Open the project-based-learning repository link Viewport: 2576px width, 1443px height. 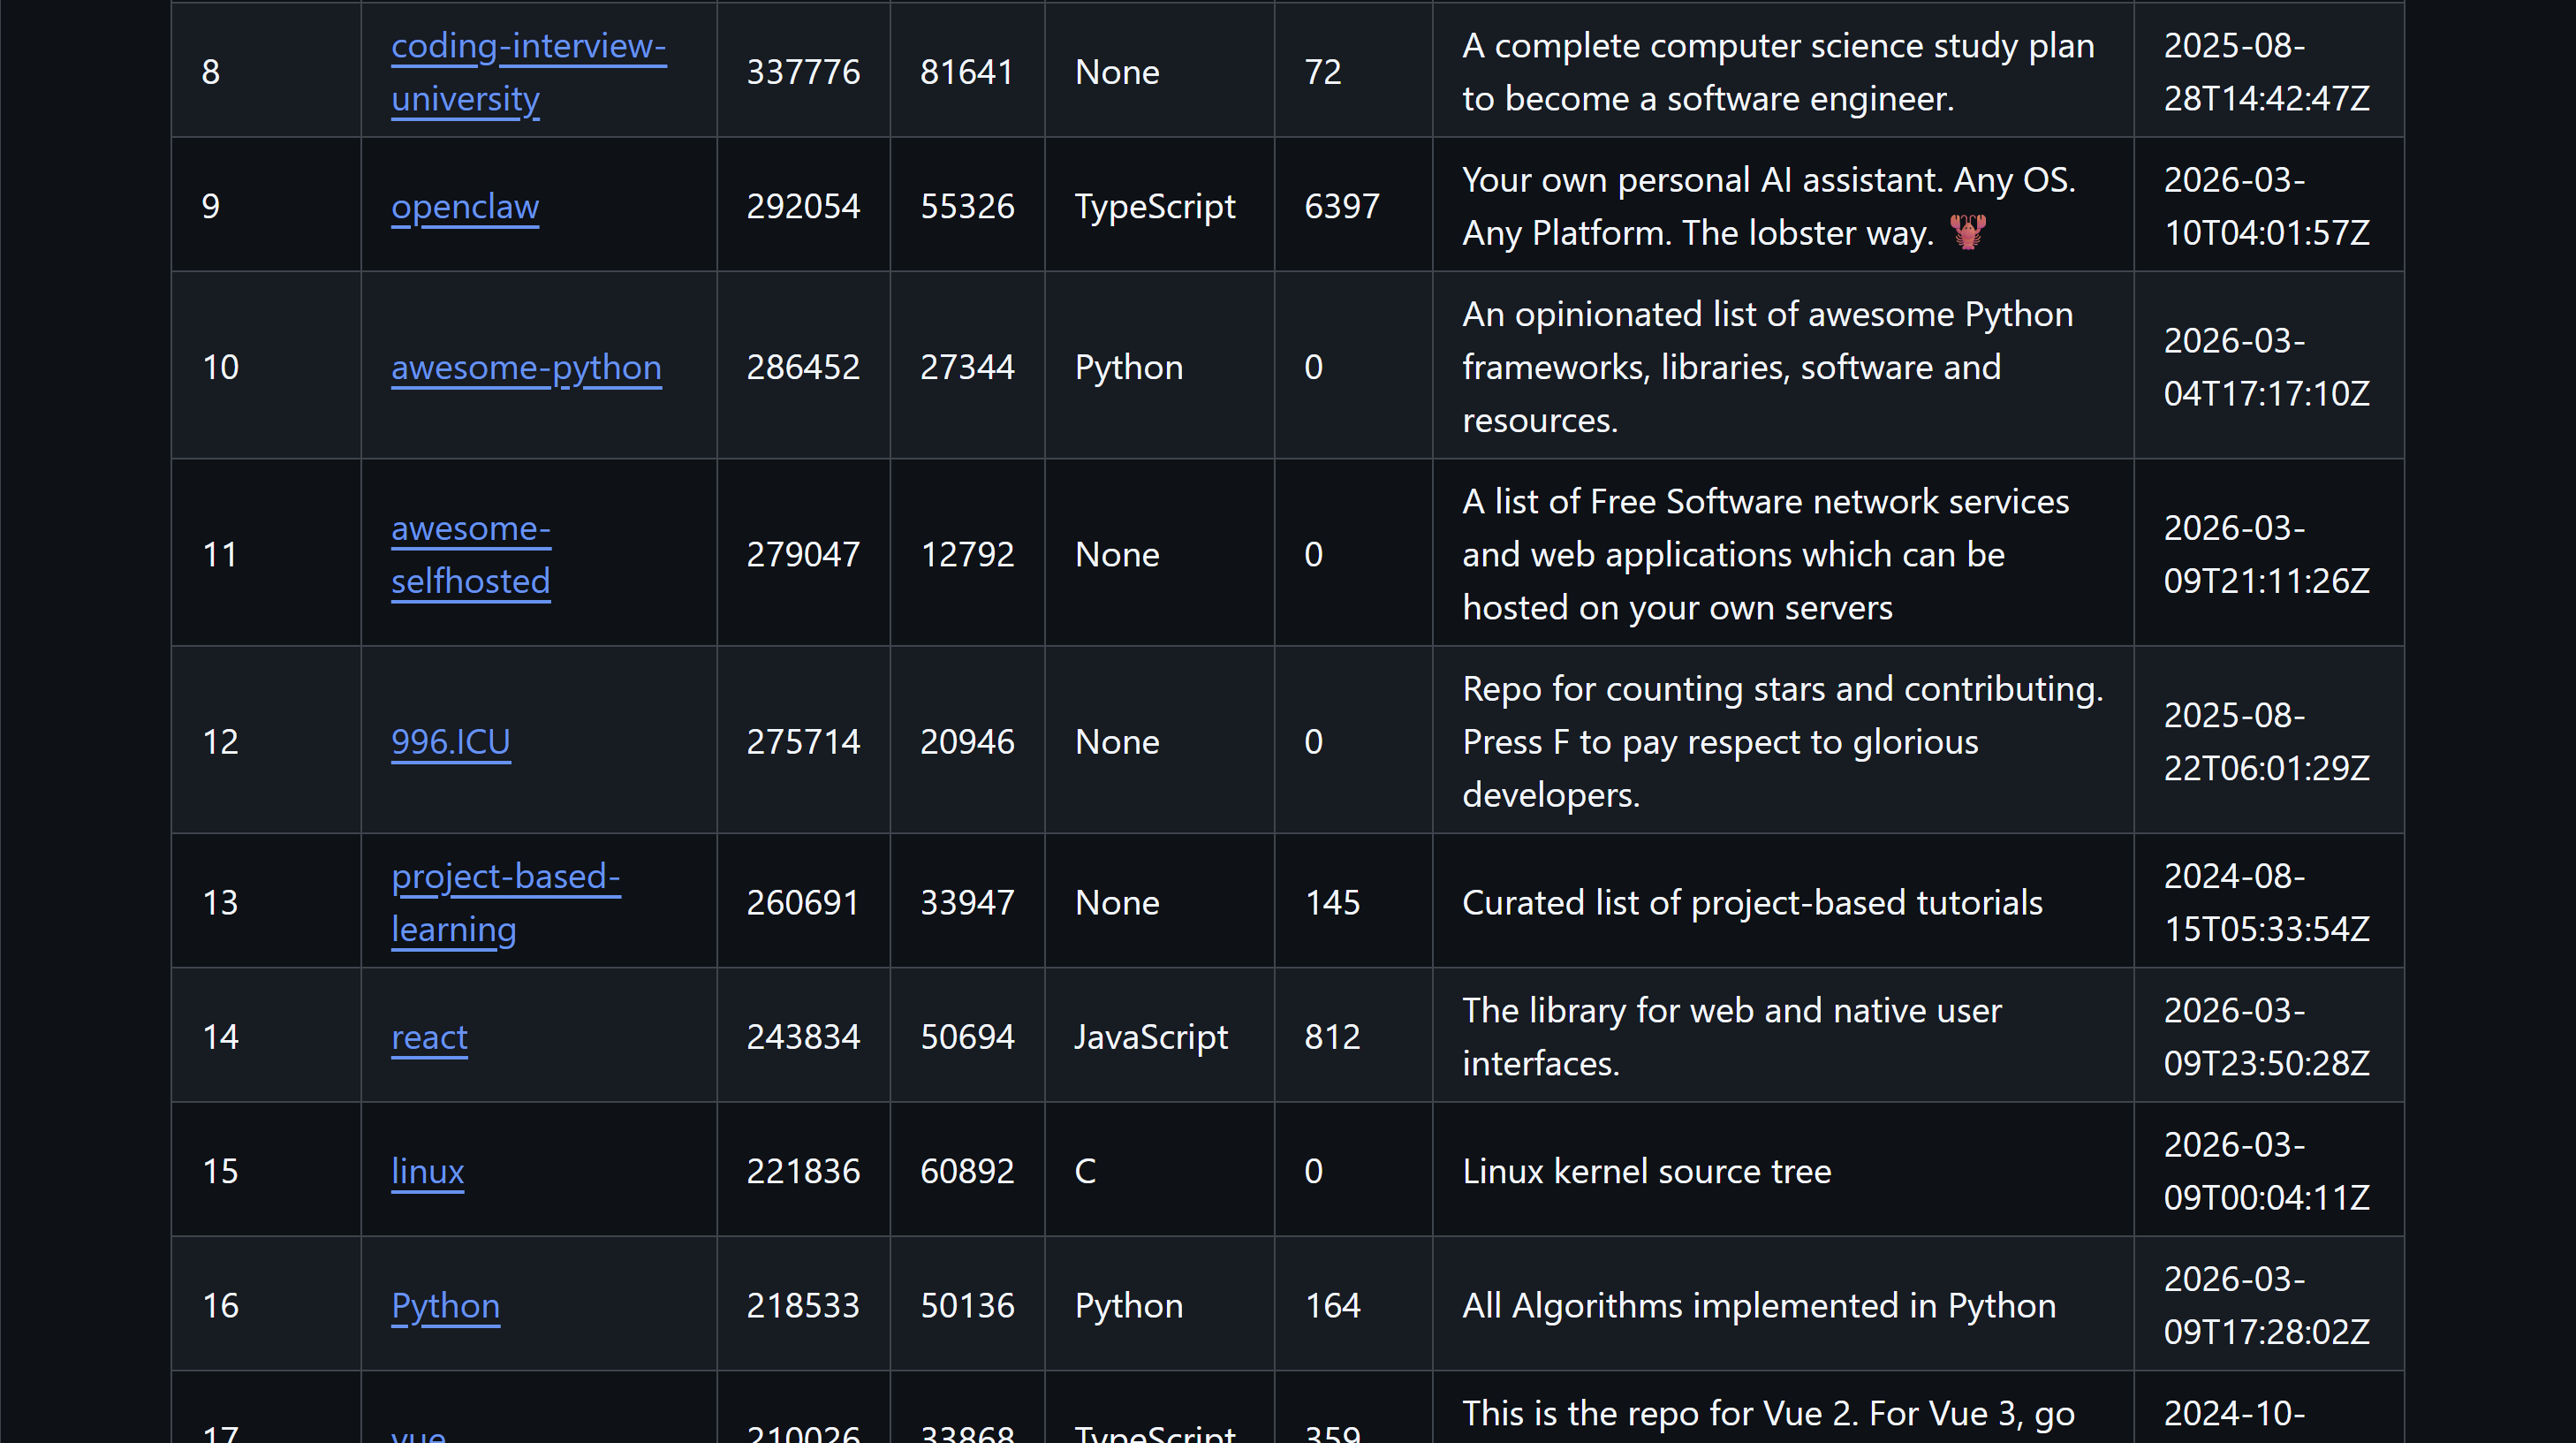point(505,877)
